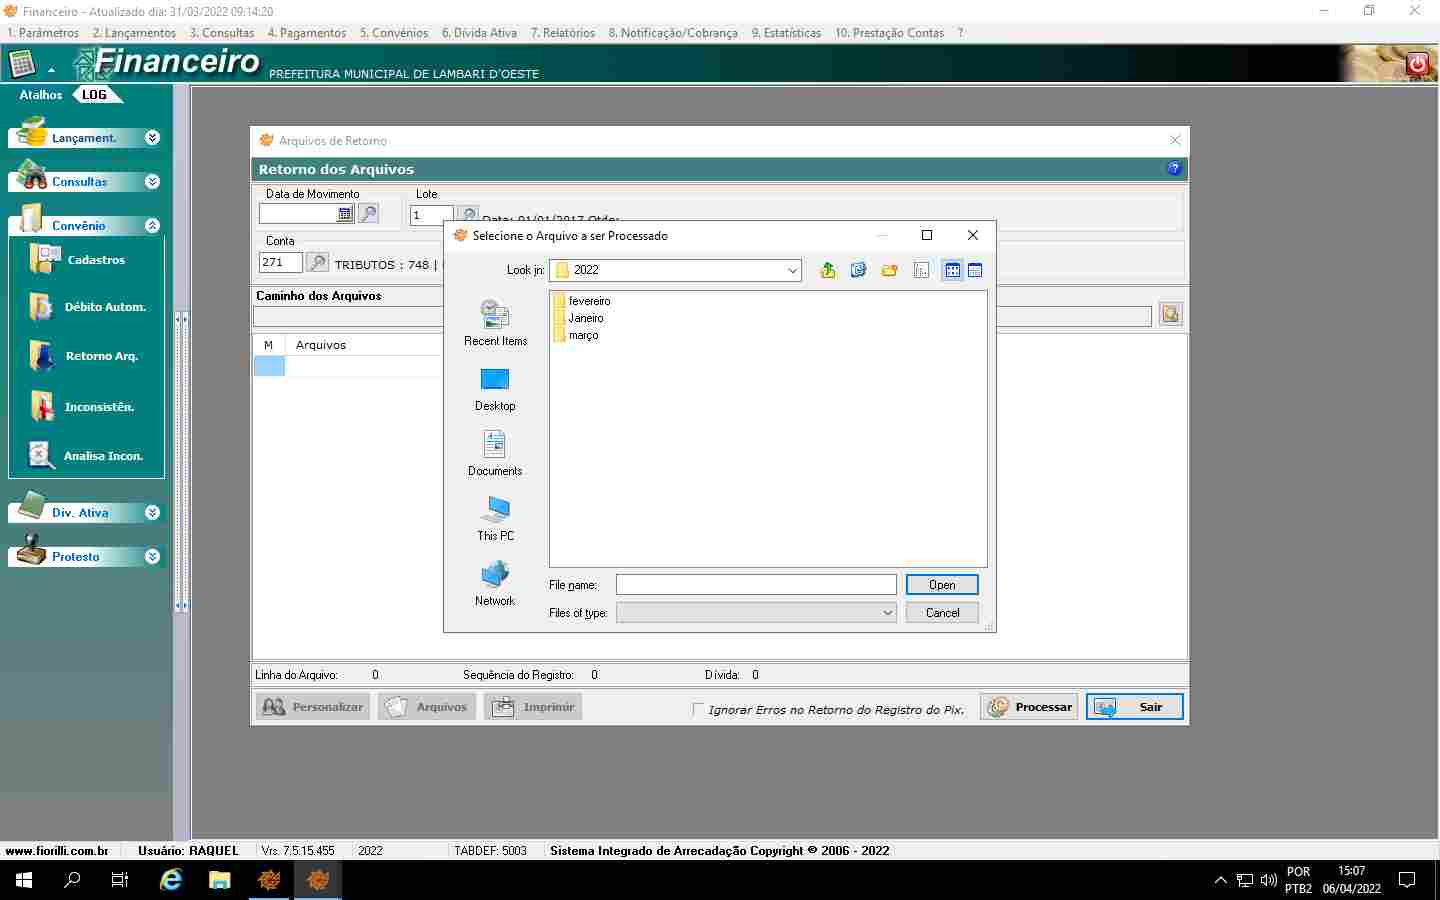The width and height of the screenshot is (1440, 900).
Task: Open the 5. Convênios menu
Action: point(394,33)
